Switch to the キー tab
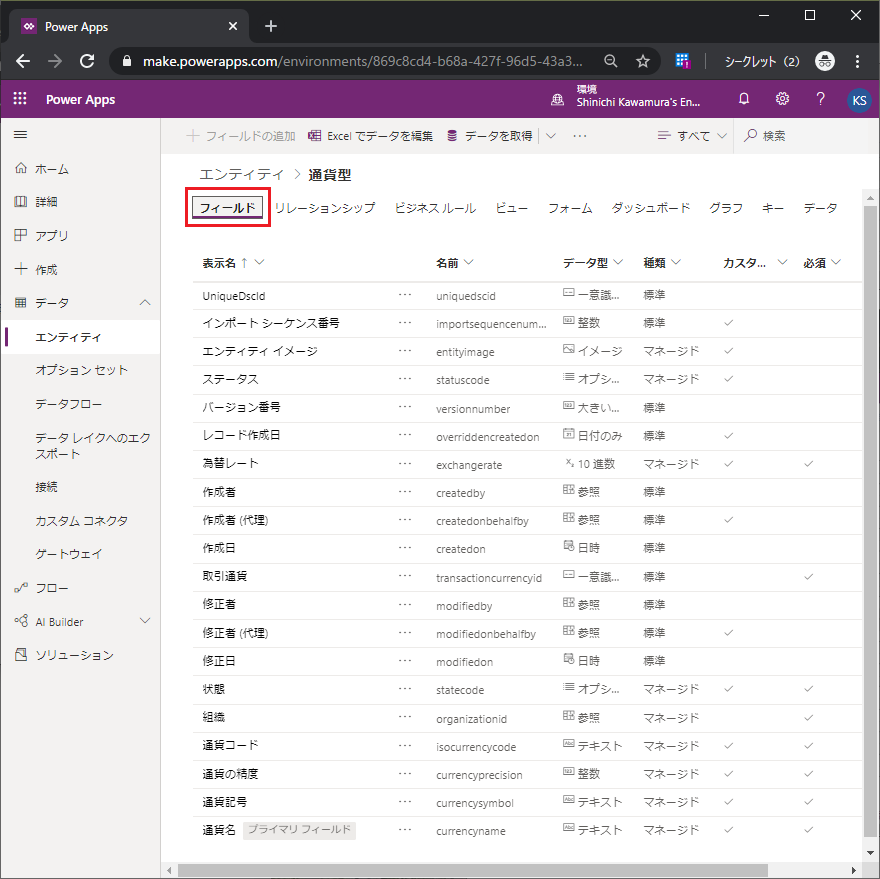The width and height of the screenshot is (880, 879). coord(773,208)
